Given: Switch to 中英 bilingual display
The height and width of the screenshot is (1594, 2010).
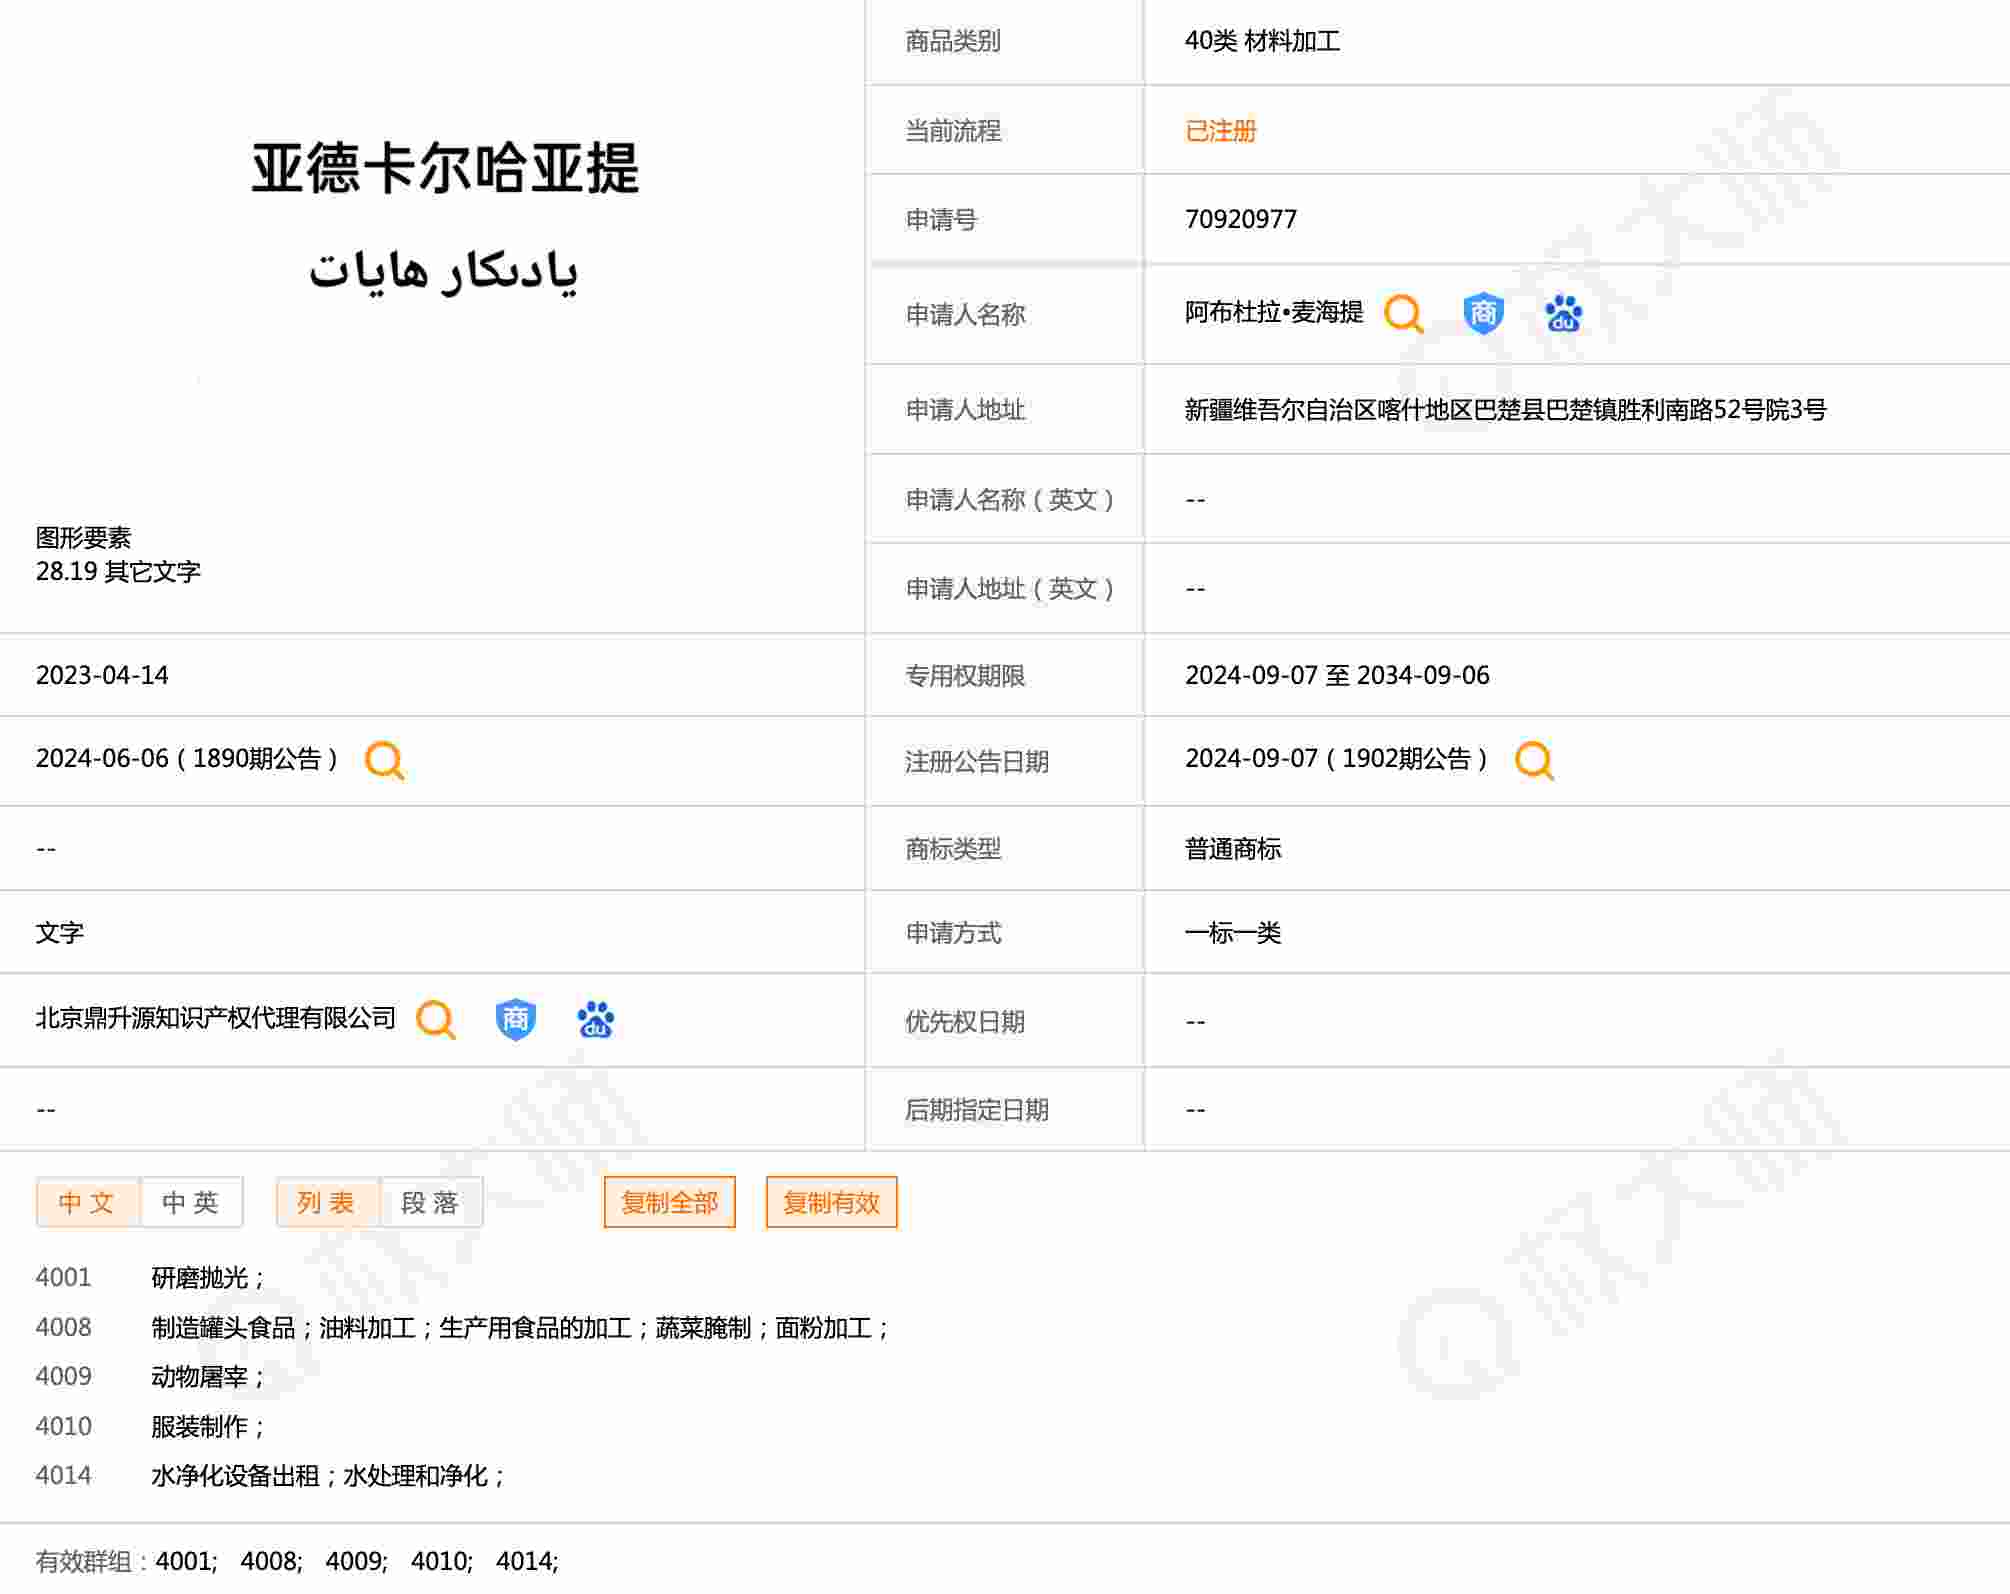Looking at the screenshot, I should (x=191, y=1202).
